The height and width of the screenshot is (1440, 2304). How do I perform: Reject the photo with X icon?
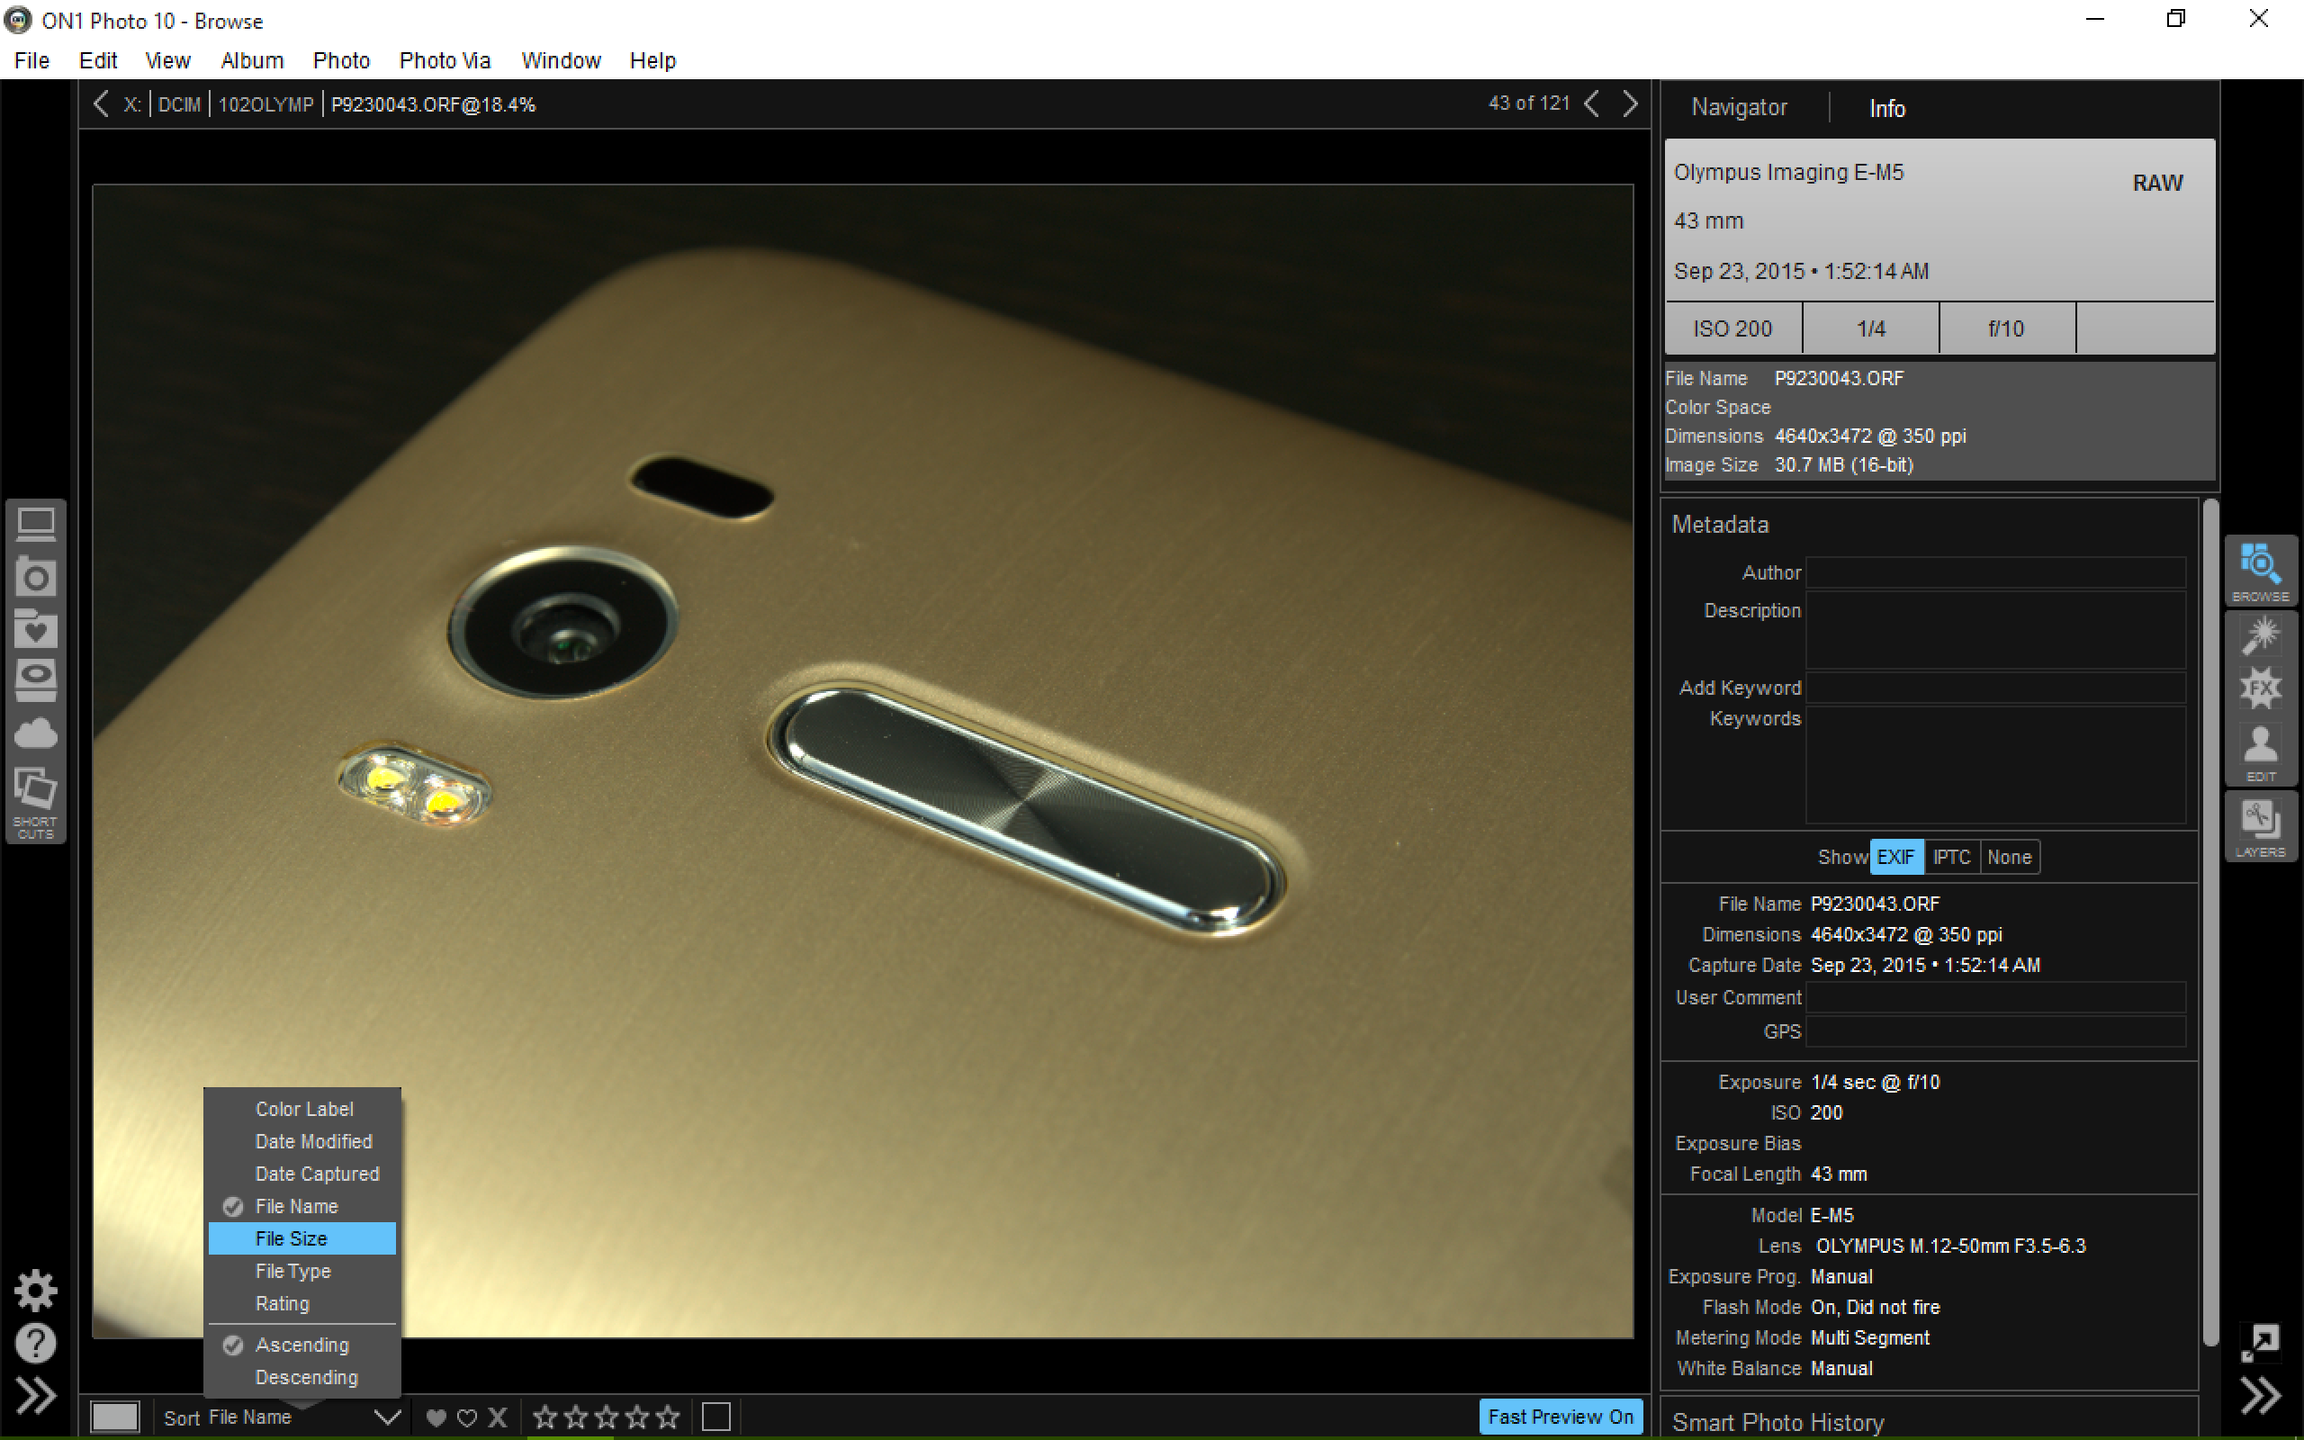(x=498, y=1417)
